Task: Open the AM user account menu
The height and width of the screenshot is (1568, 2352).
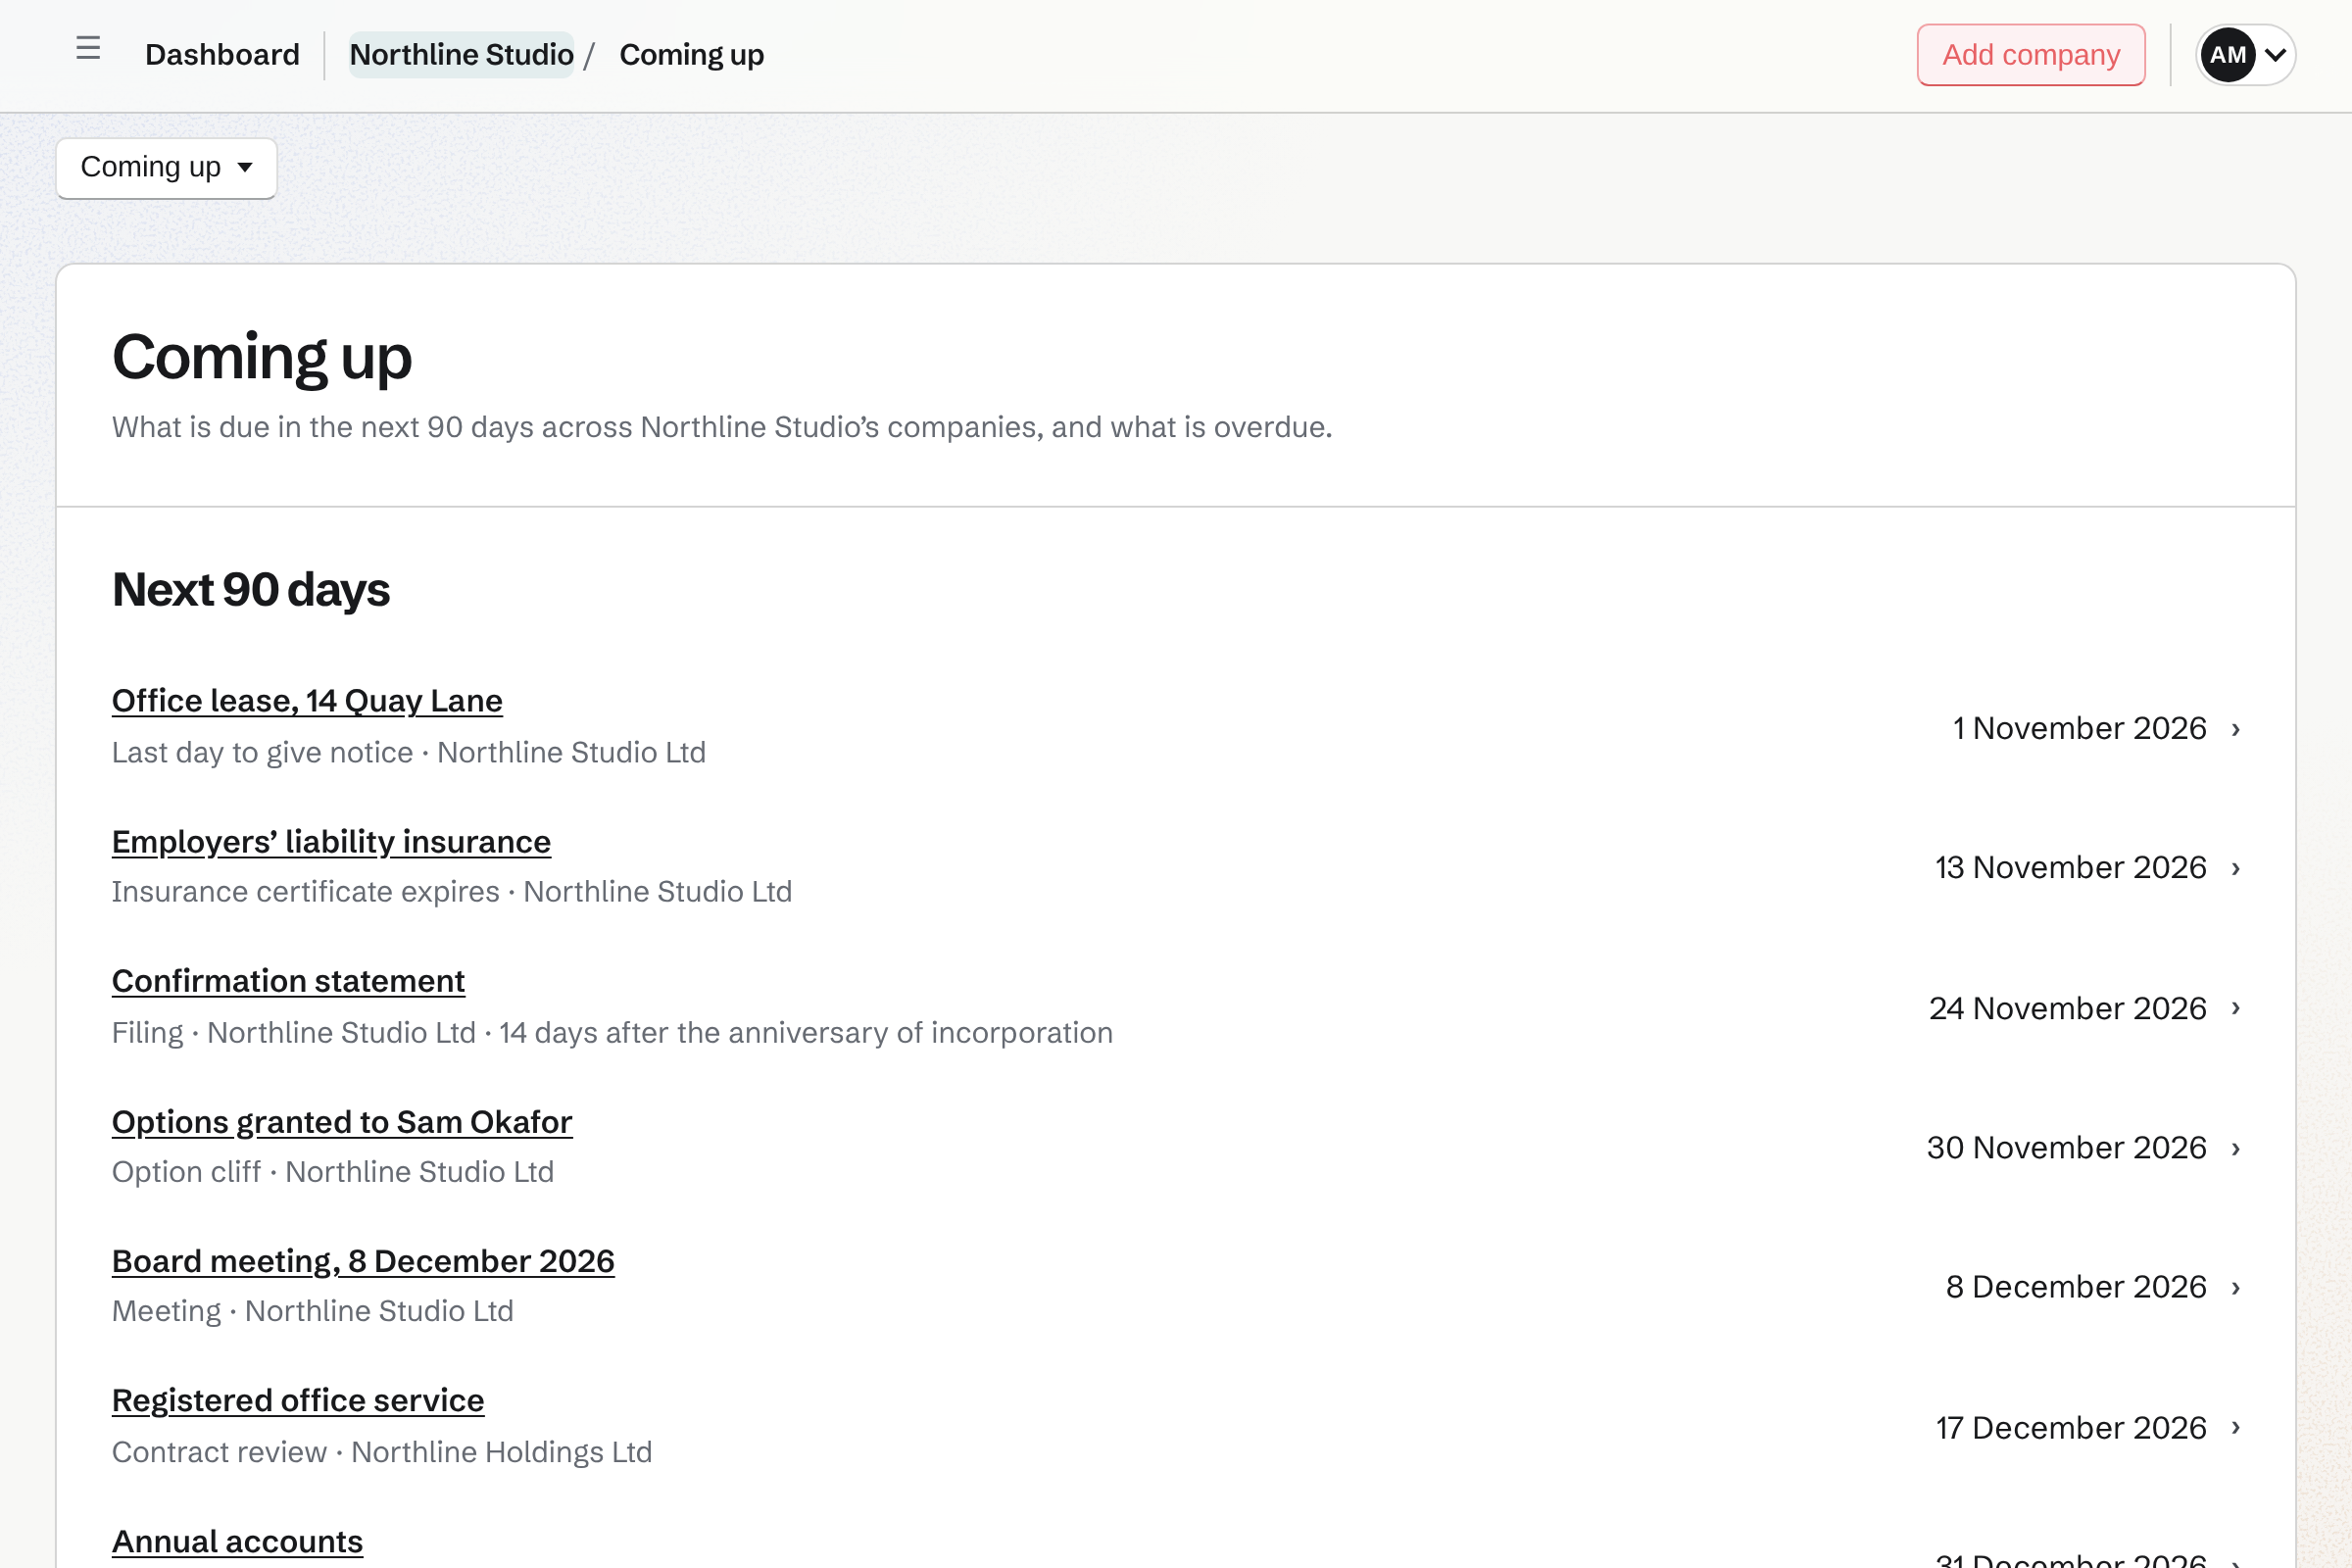Action: coord(2245,55)
